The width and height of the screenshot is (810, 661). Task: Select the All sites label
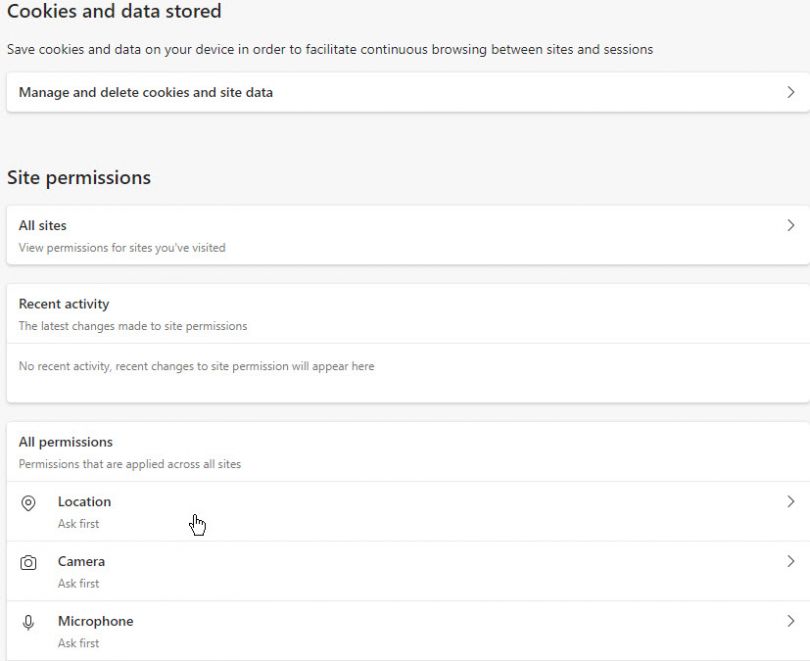(43, 226)
